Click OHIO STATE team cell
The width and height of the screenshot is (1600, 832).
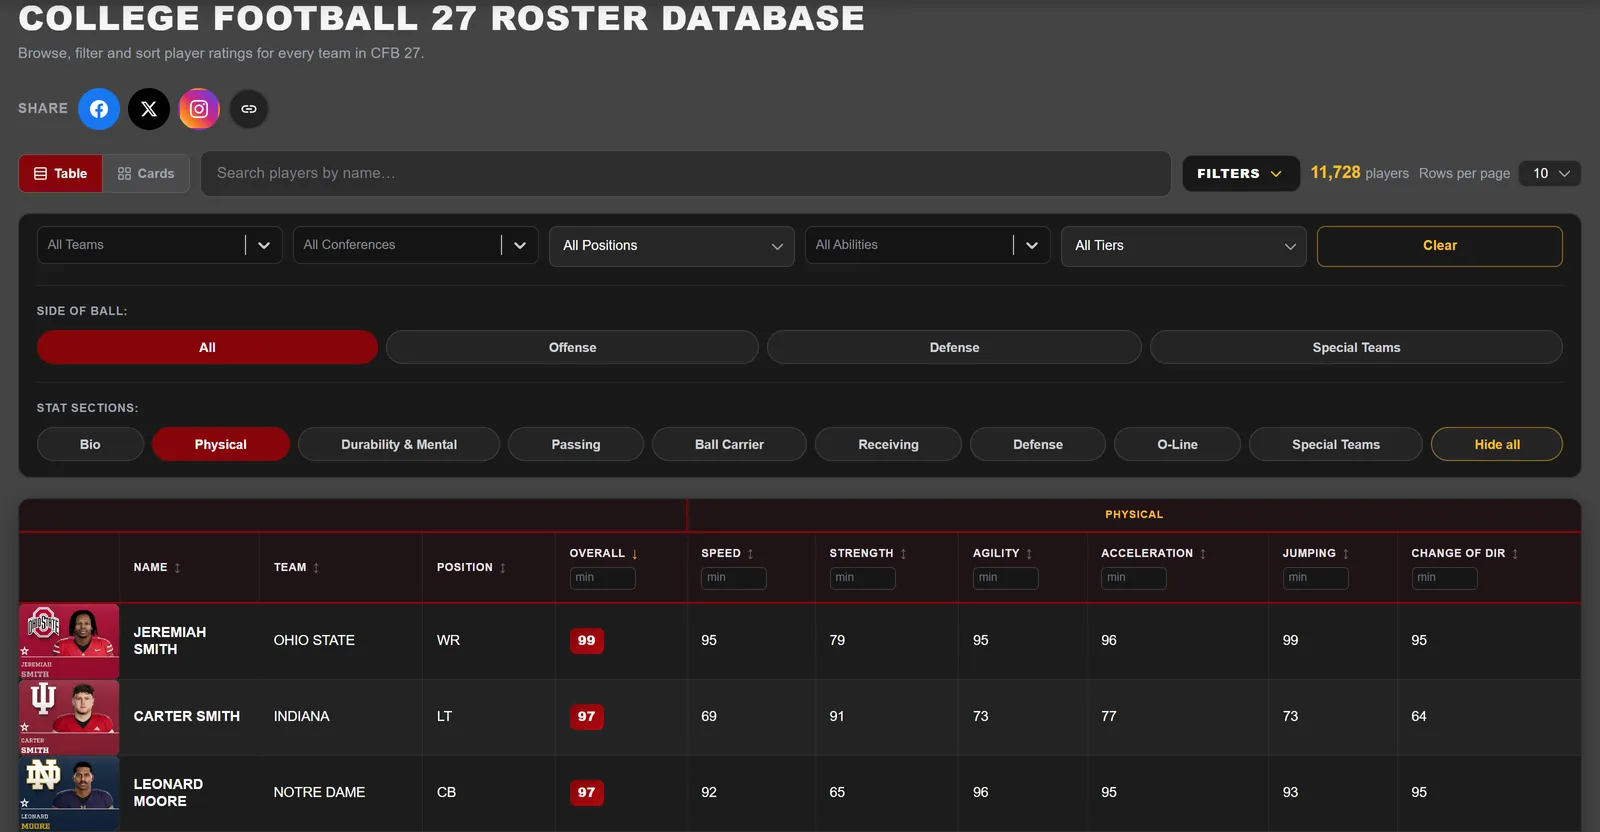[x=314, y=641]
